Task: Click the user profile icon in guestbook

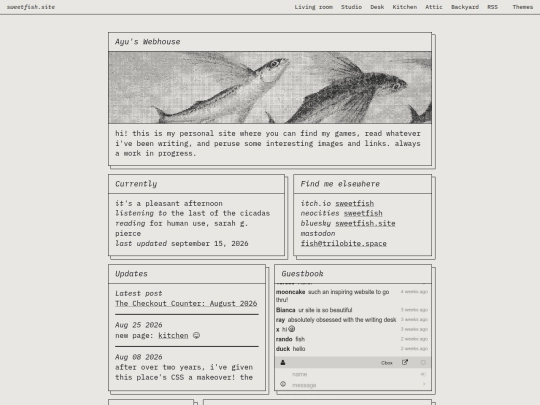Action: 283,362
